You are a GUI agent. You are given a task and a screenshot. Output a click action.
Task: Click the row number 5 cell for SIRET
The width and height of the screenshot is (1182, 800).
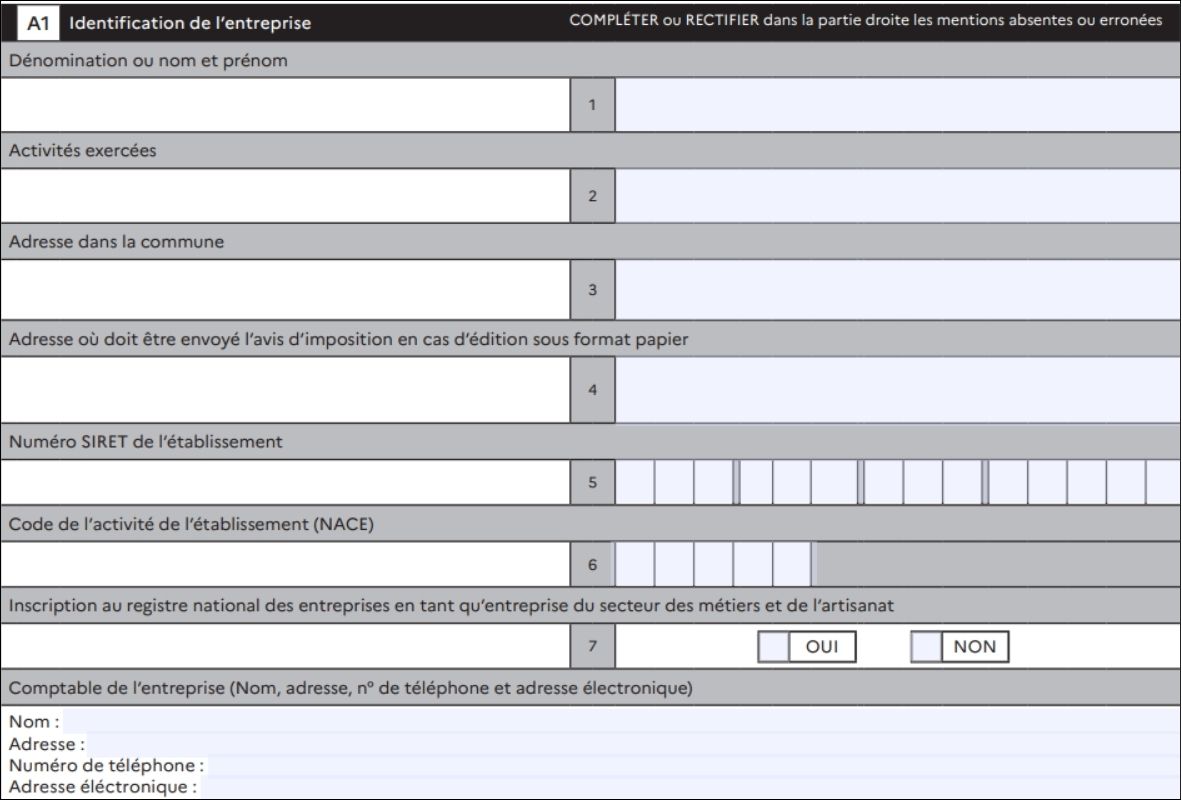point(593,482)
